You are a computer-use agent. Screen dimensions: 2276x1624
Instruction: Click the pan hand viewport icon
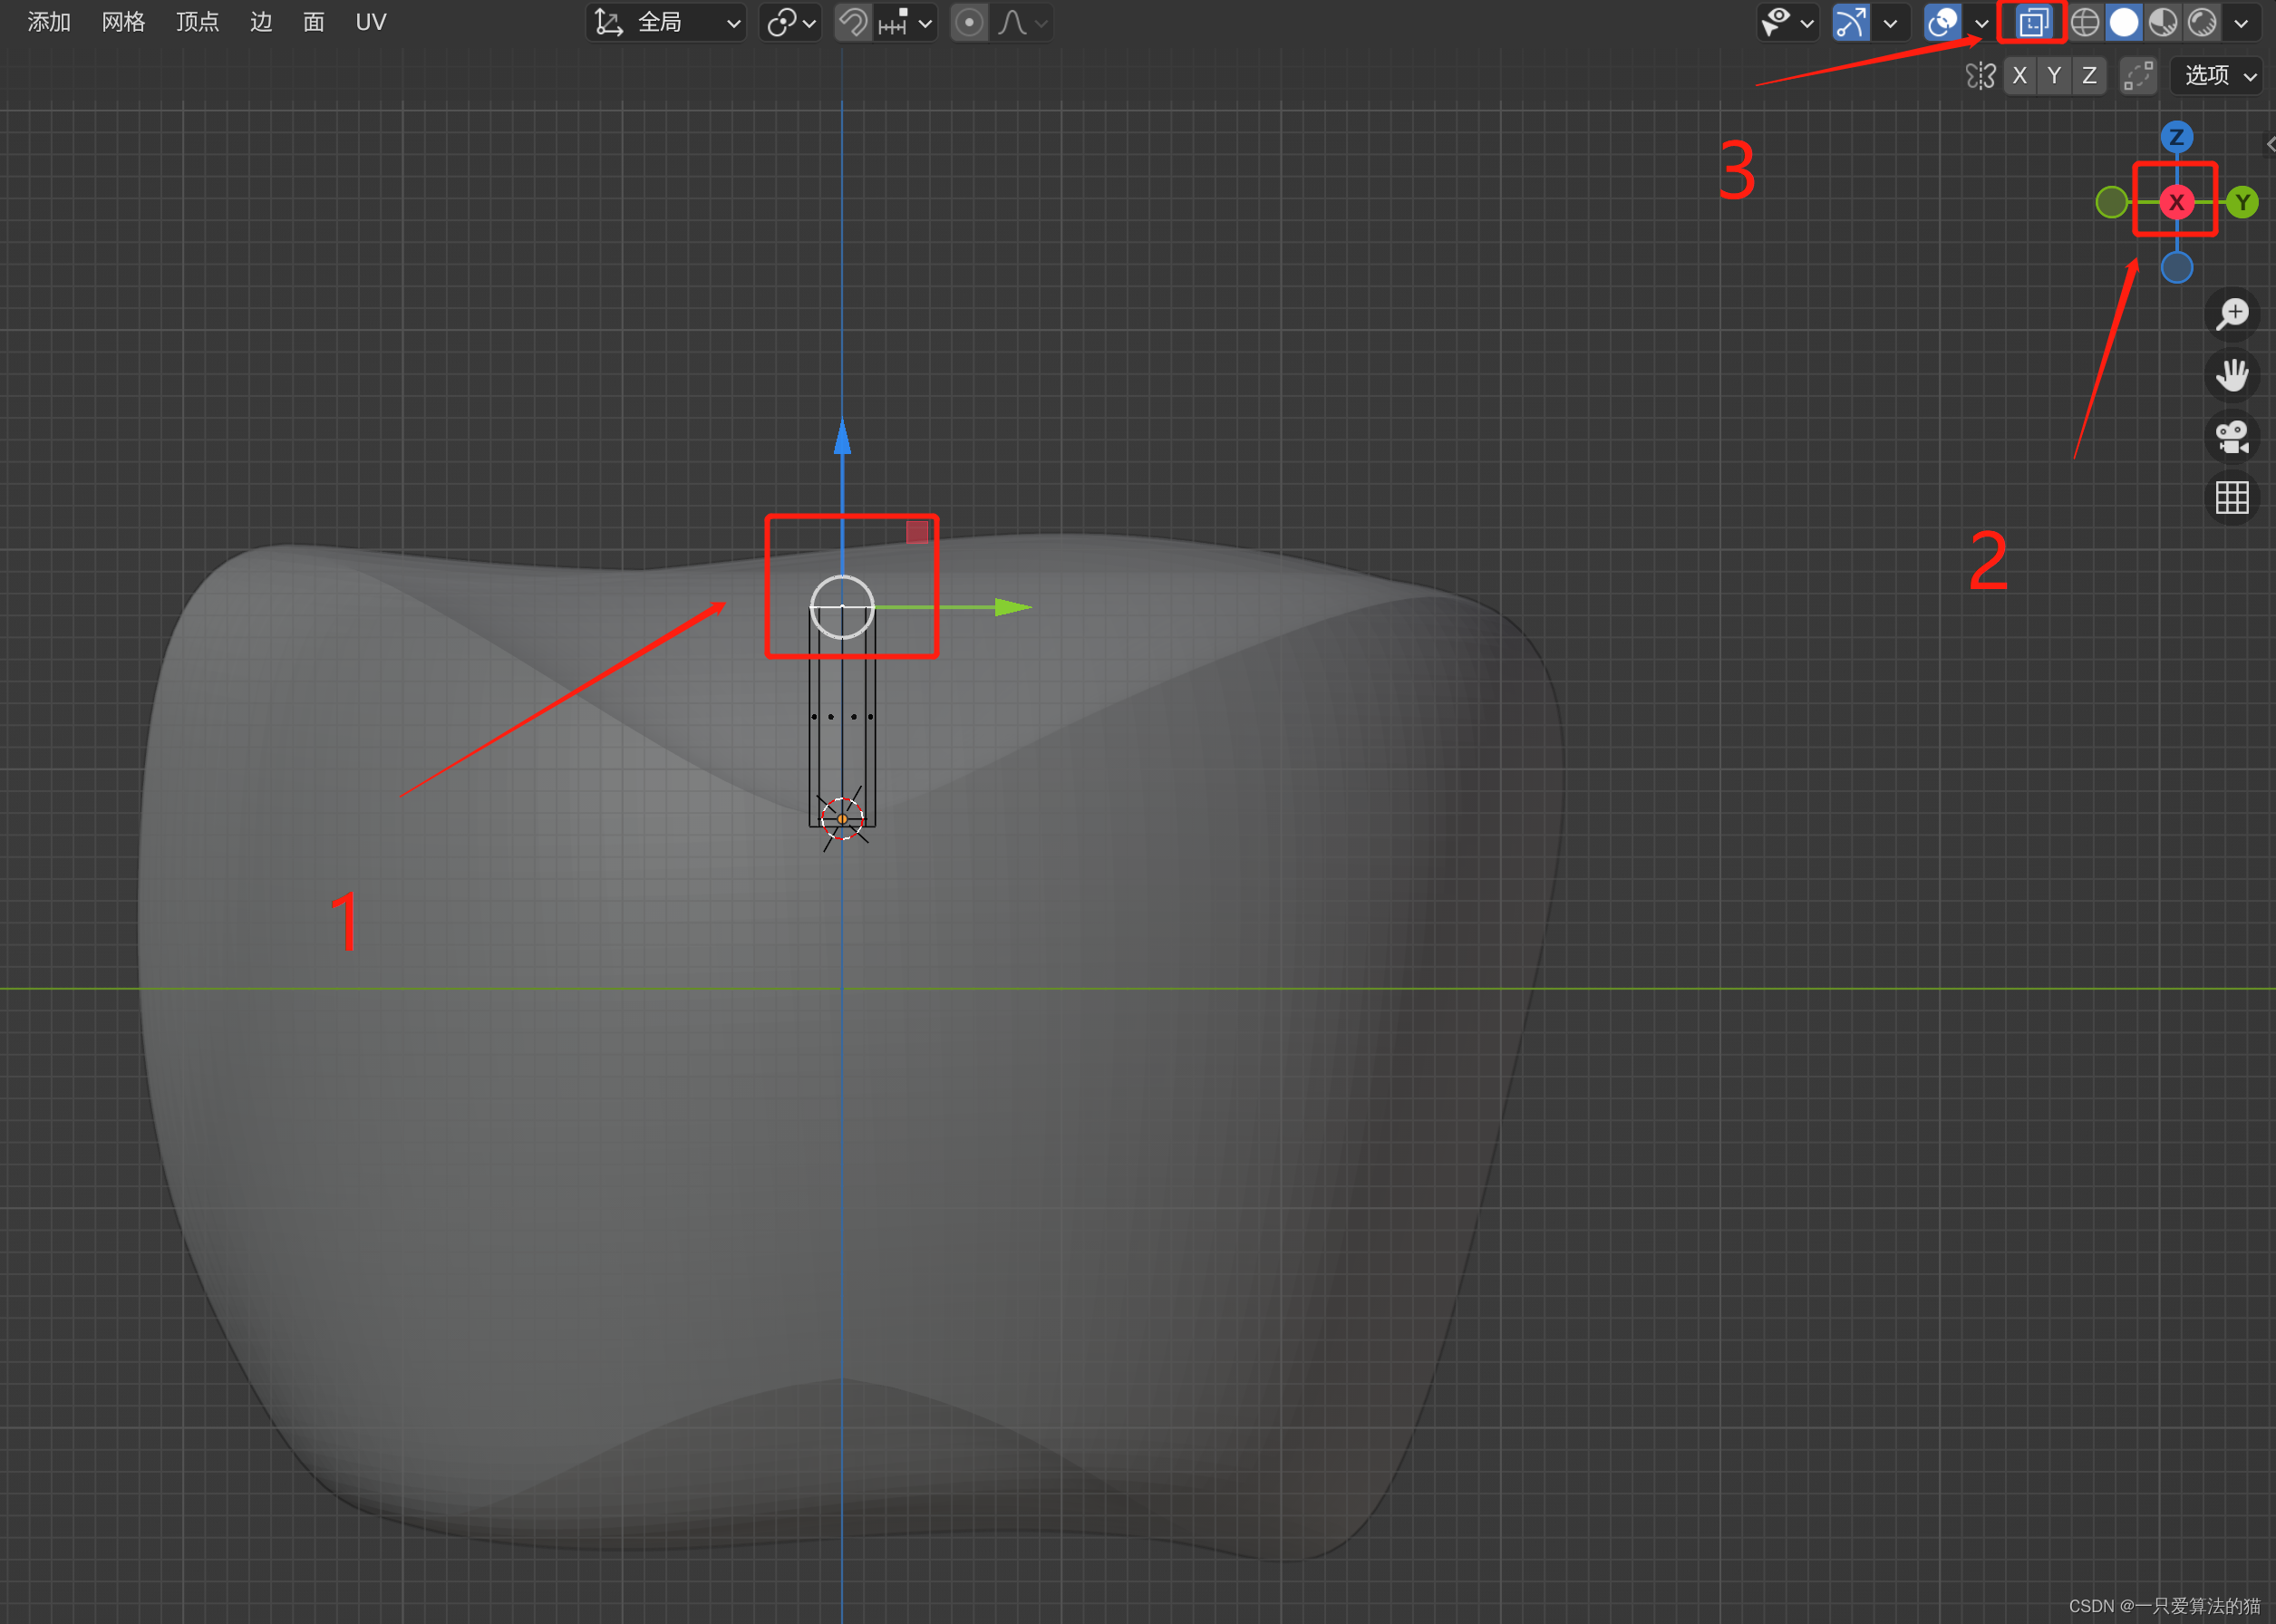click(2232, 375)
